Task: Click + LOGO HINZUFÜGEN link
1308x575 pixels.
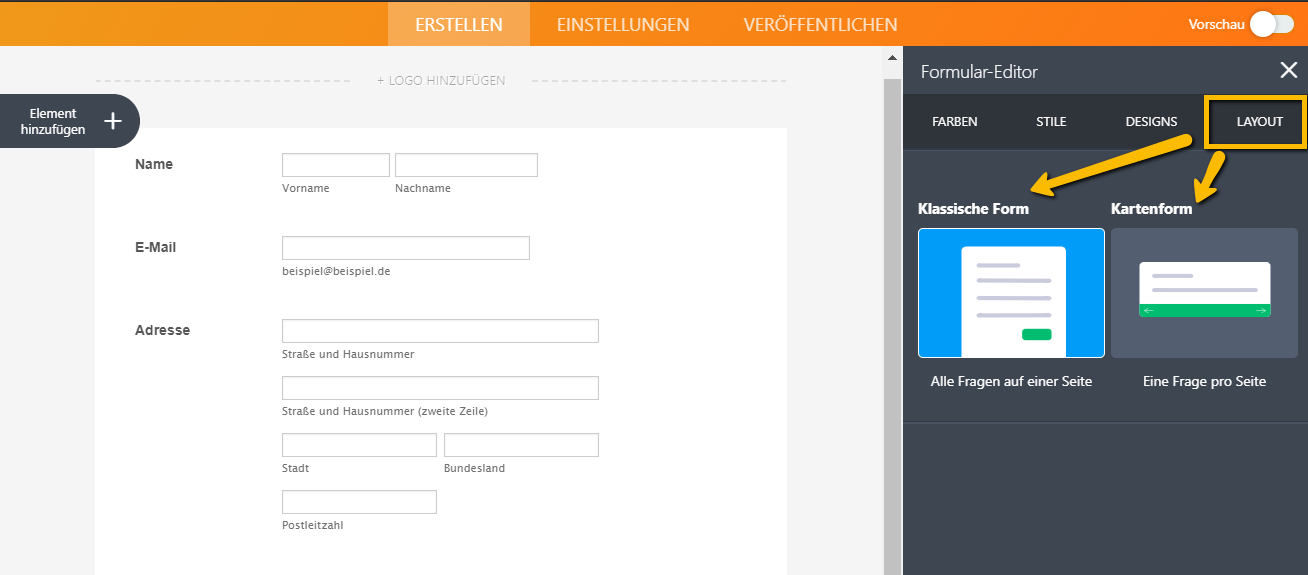Action: [x=441, y=80]
